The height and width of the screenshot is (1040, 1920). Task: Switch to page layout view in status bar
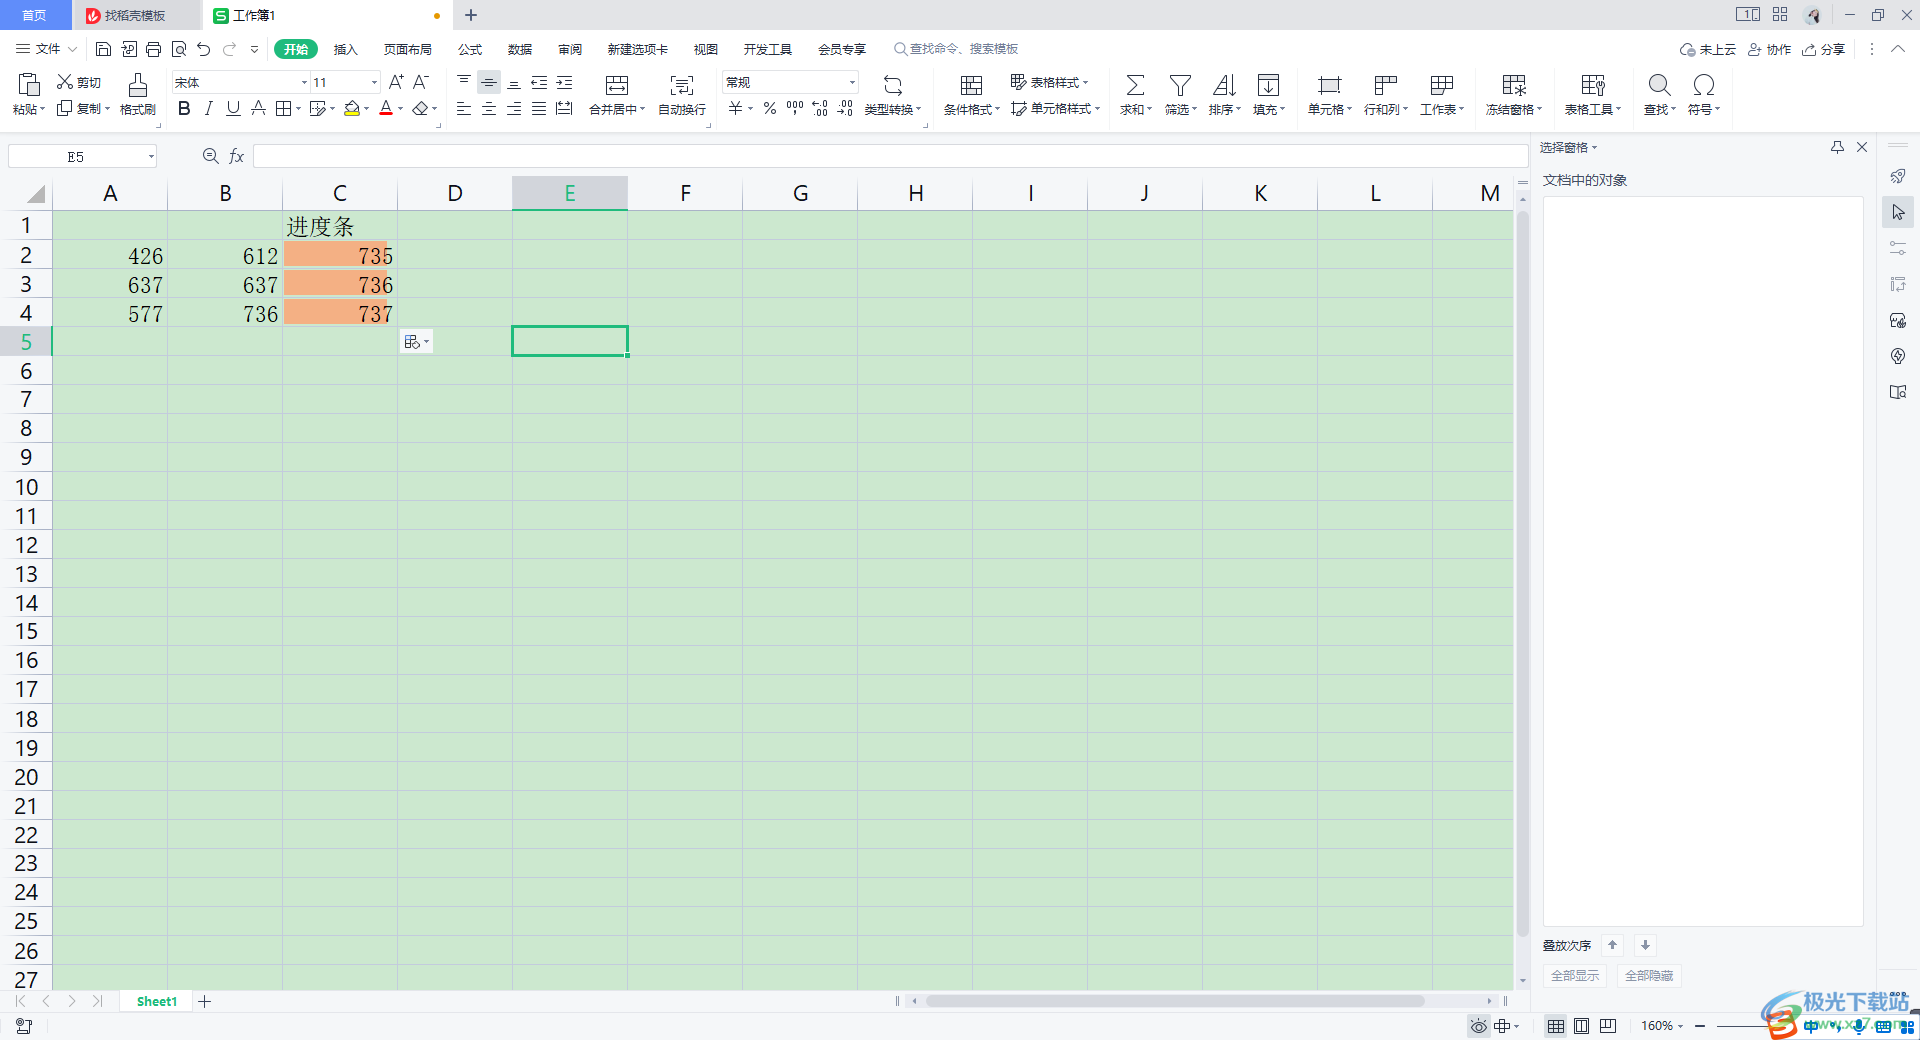[x=1581, y=1026]
